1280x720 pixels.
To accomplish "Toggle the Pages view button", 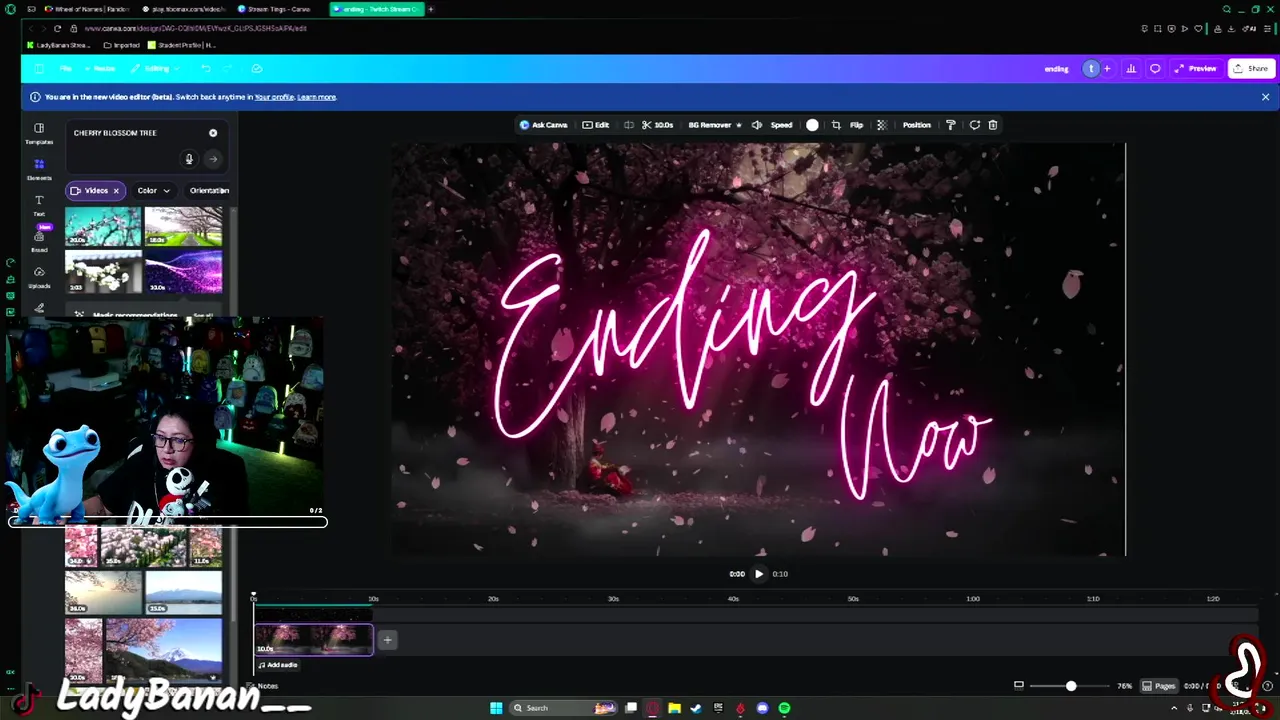I will (1160, 686).
